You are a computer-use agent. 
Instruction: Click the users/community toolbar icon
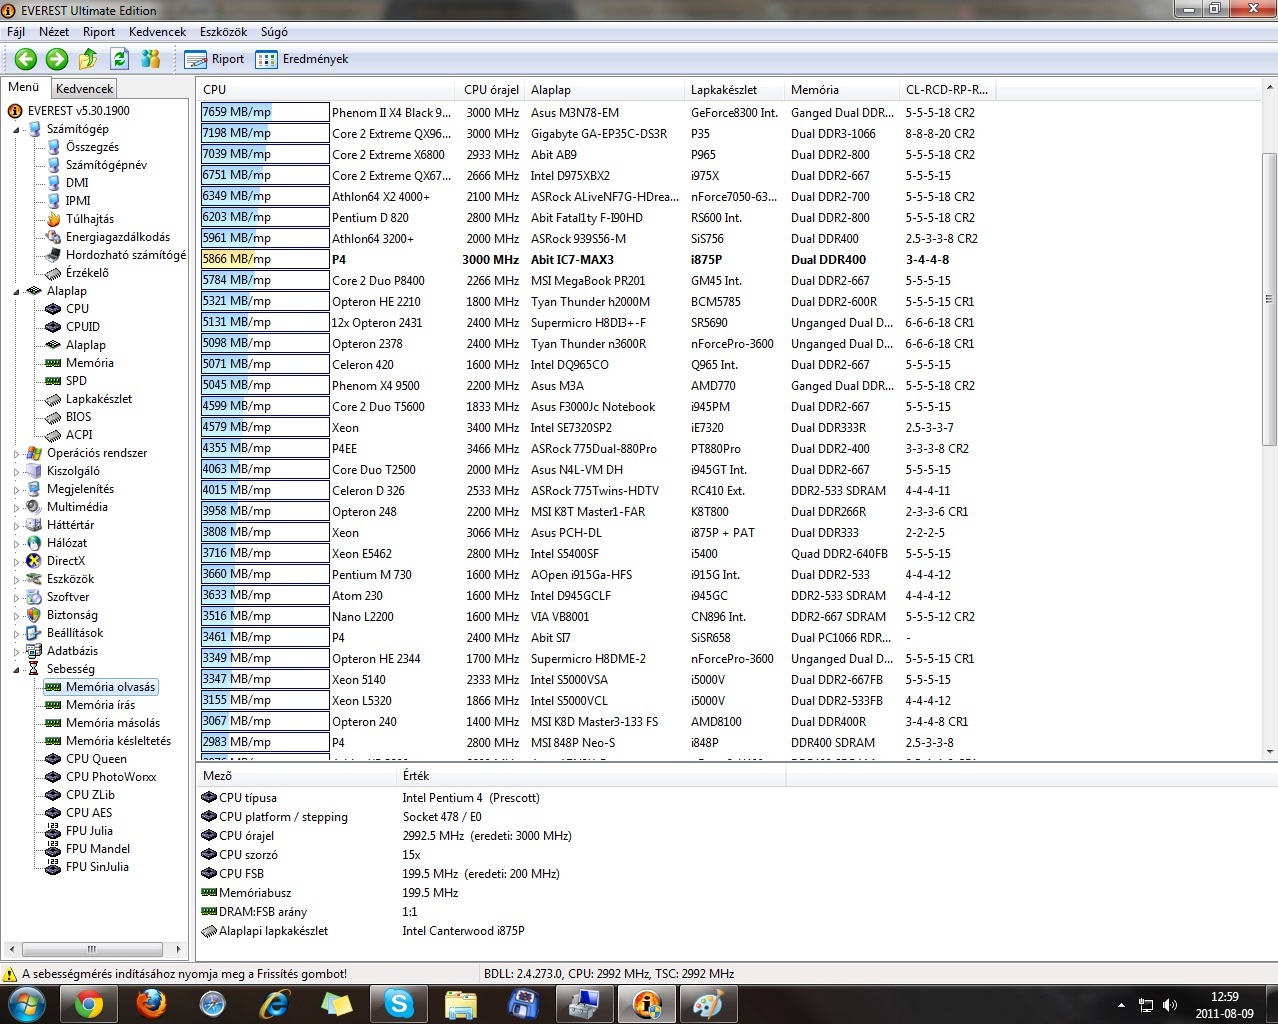[x=150, y=59]
